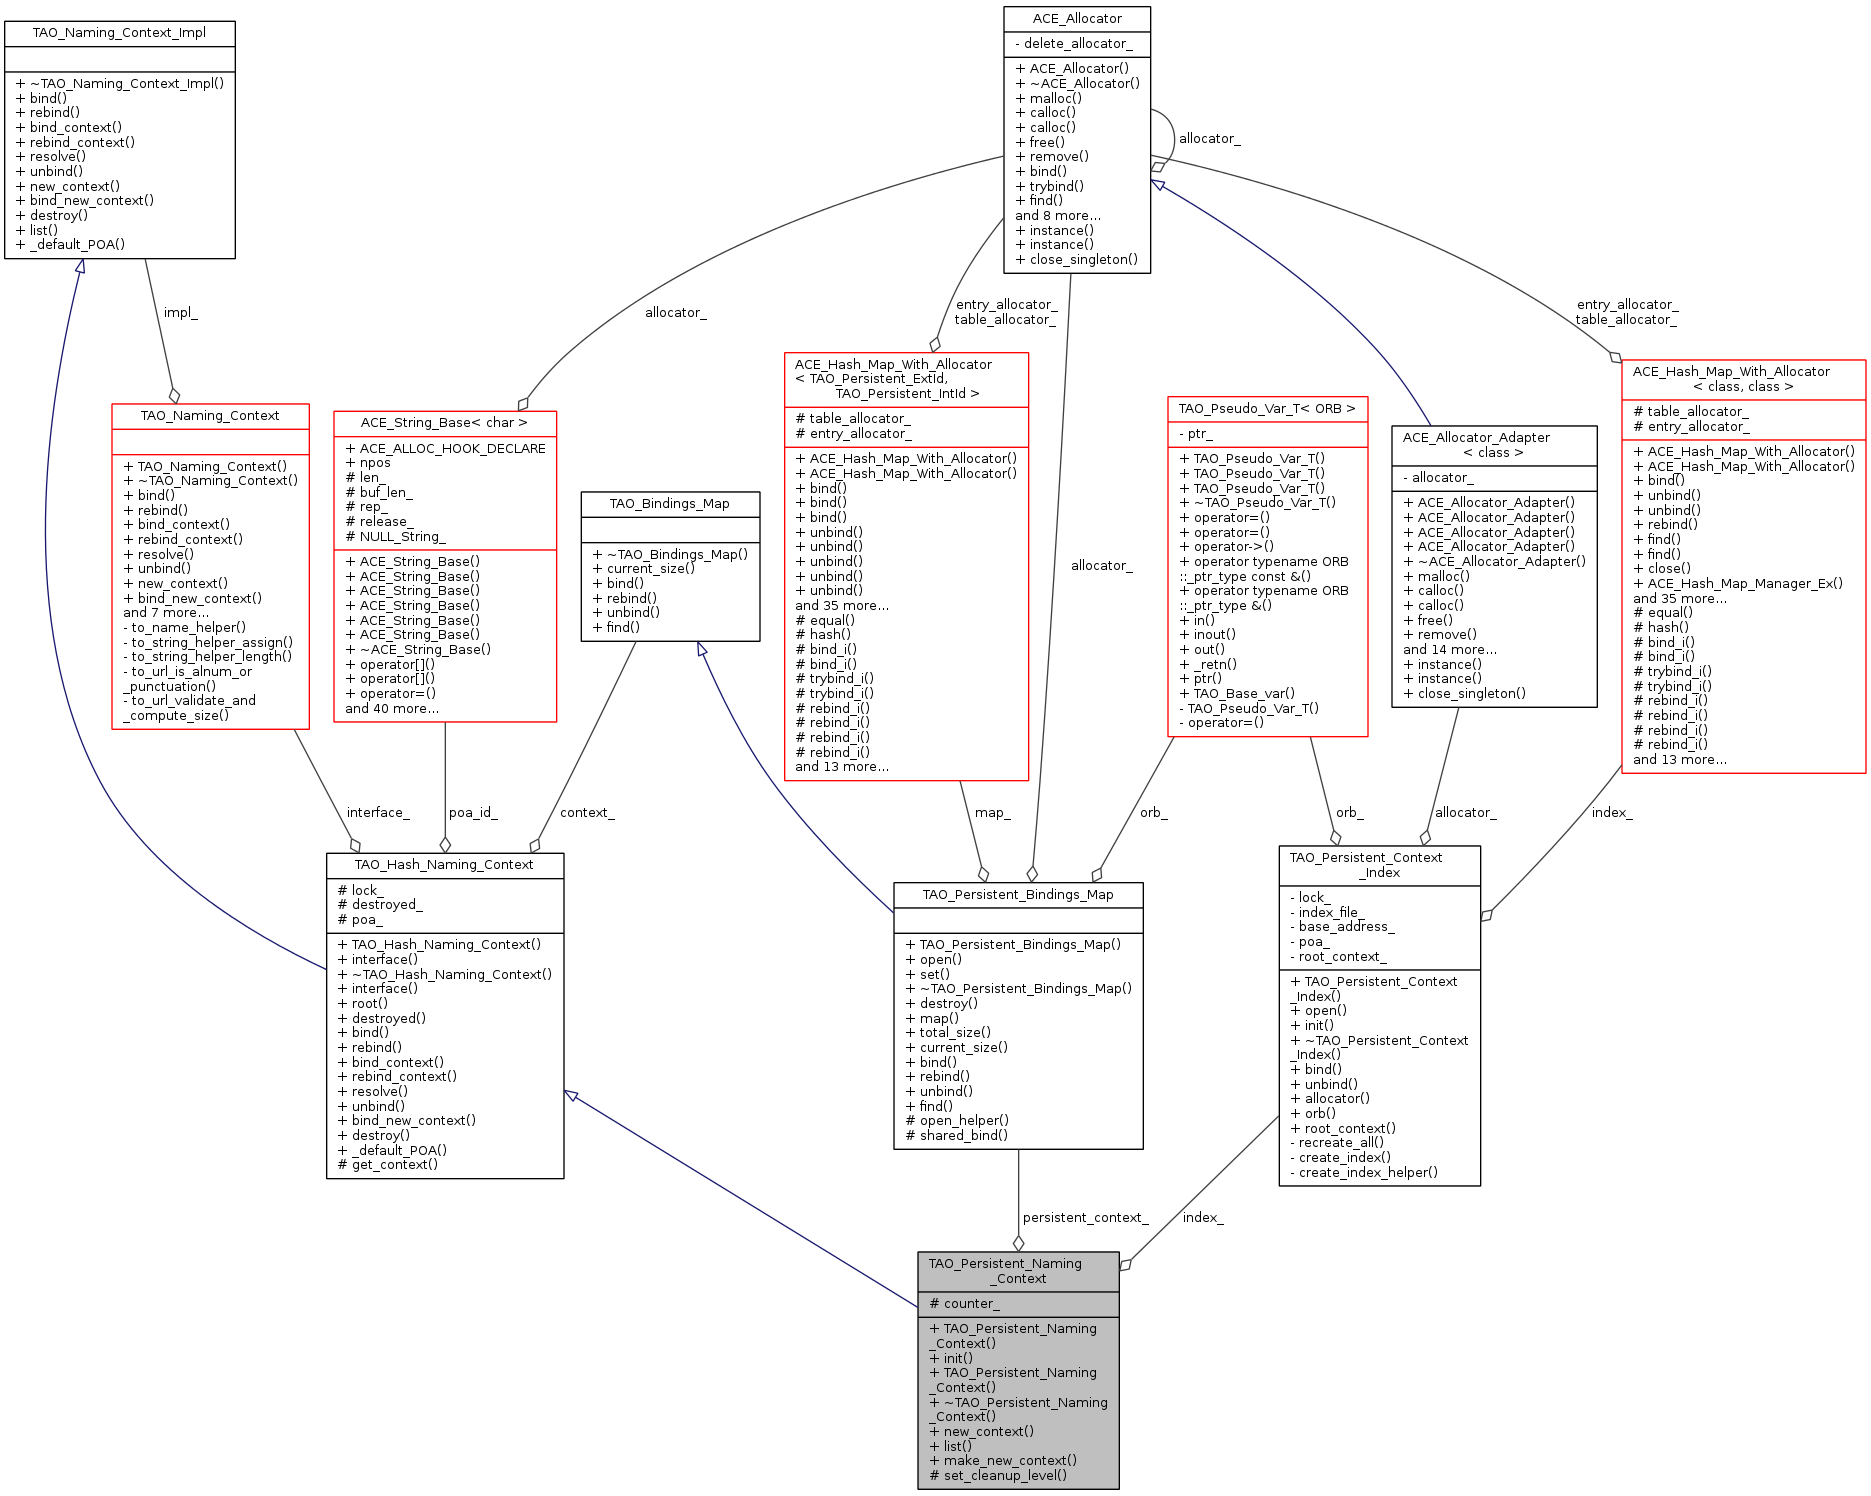Click '- to_name_helper()' in TAO_Naming_Context
Screen dimensions: 1871x1496
pyautogui.click(x=184, y=628)
